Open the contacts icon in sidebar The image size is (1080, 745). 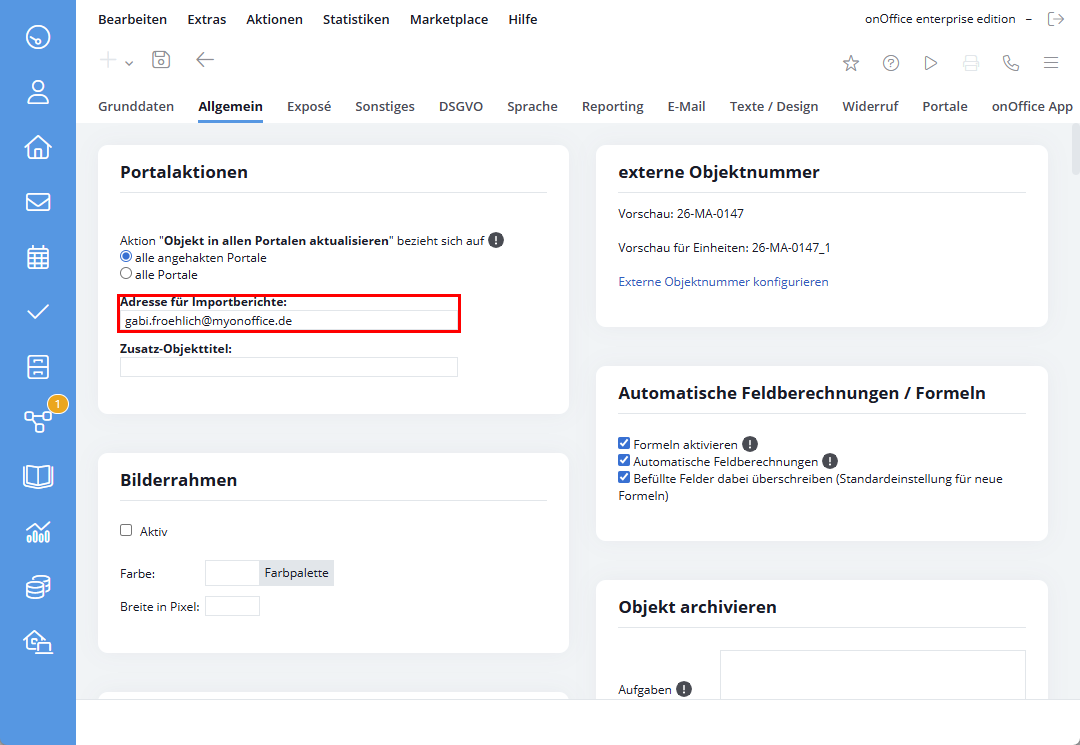coord(38,93)
